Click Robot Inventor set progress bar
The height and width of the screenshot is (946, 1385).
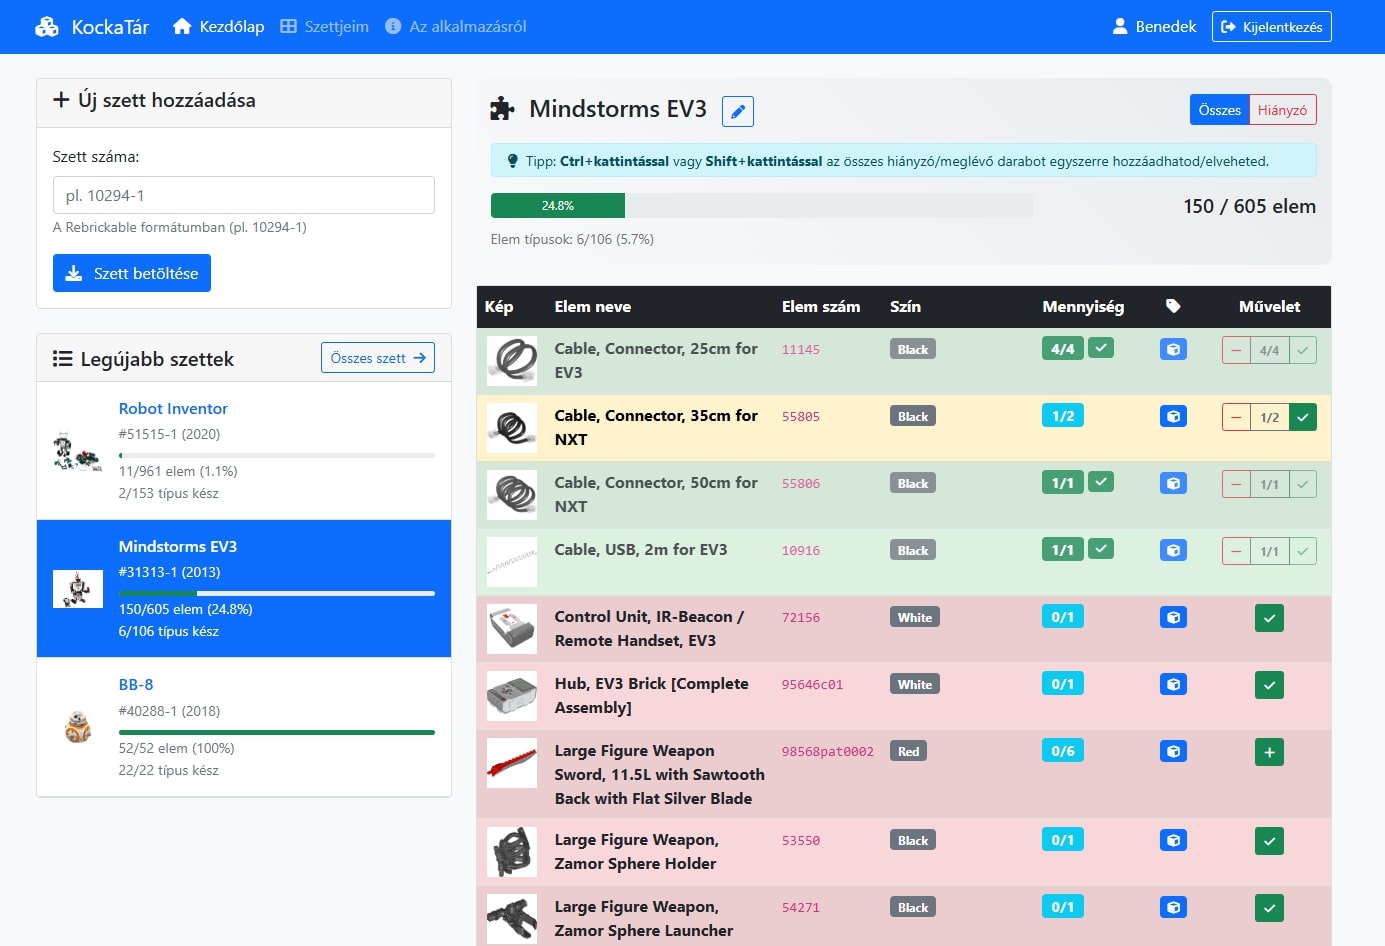point(277,456)
